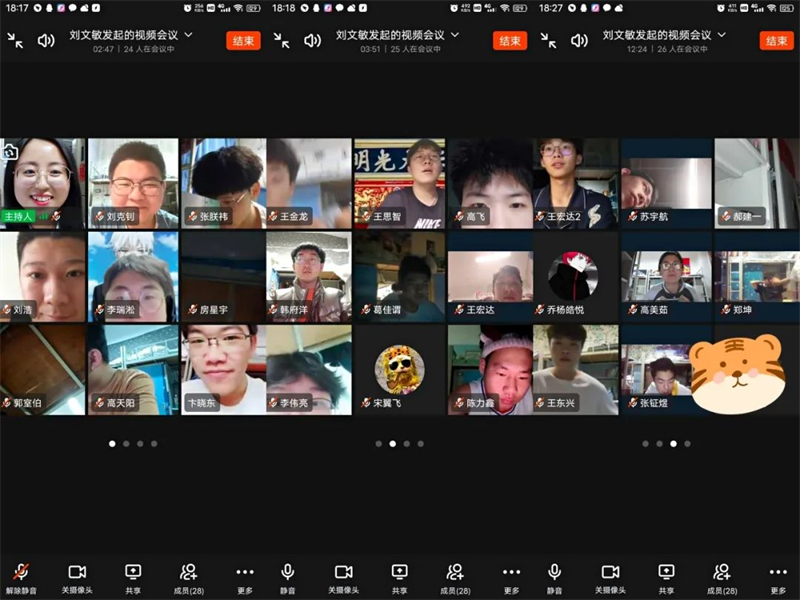Screen dimensions: 800x600
Task: Tap 解除静音 microphone icon to unmute
Action: tap(20, 572)
